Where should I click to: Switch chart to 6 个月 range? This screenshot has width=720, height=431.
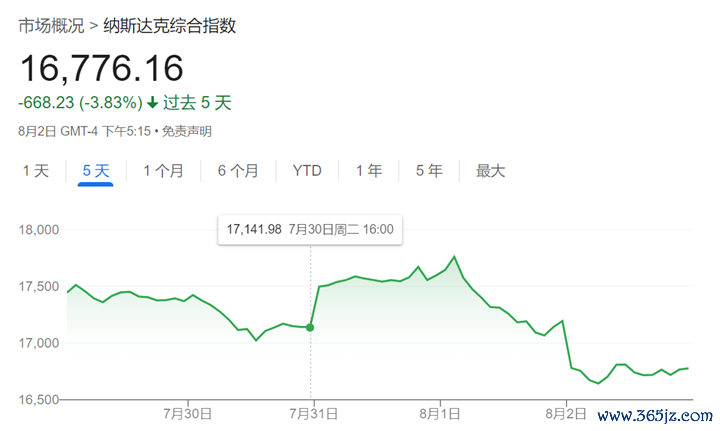pyautogui.click(x=238, y=171)
